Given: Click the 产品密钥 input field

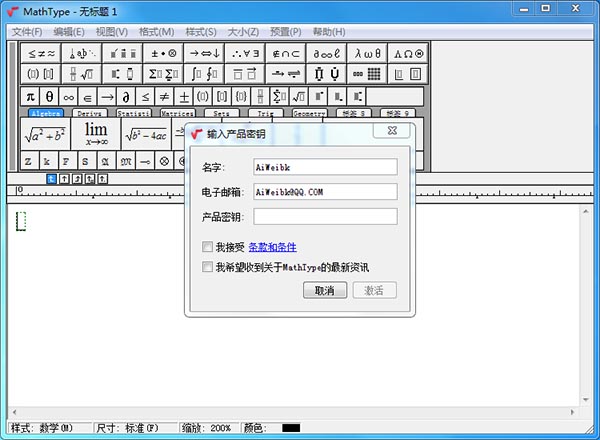Looking at the screenshot, I should (325, 217).
